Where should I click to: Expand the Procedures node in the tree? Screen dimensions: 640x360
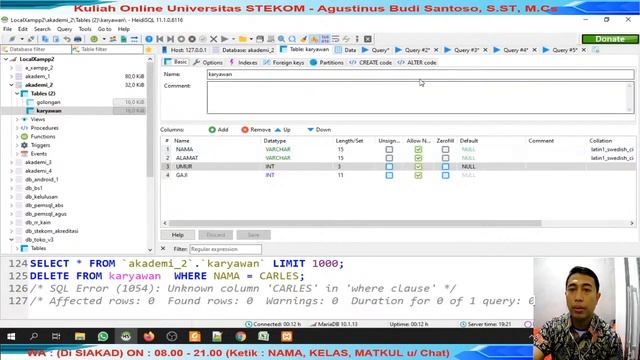pyautogui.click(x=17, y=128)
